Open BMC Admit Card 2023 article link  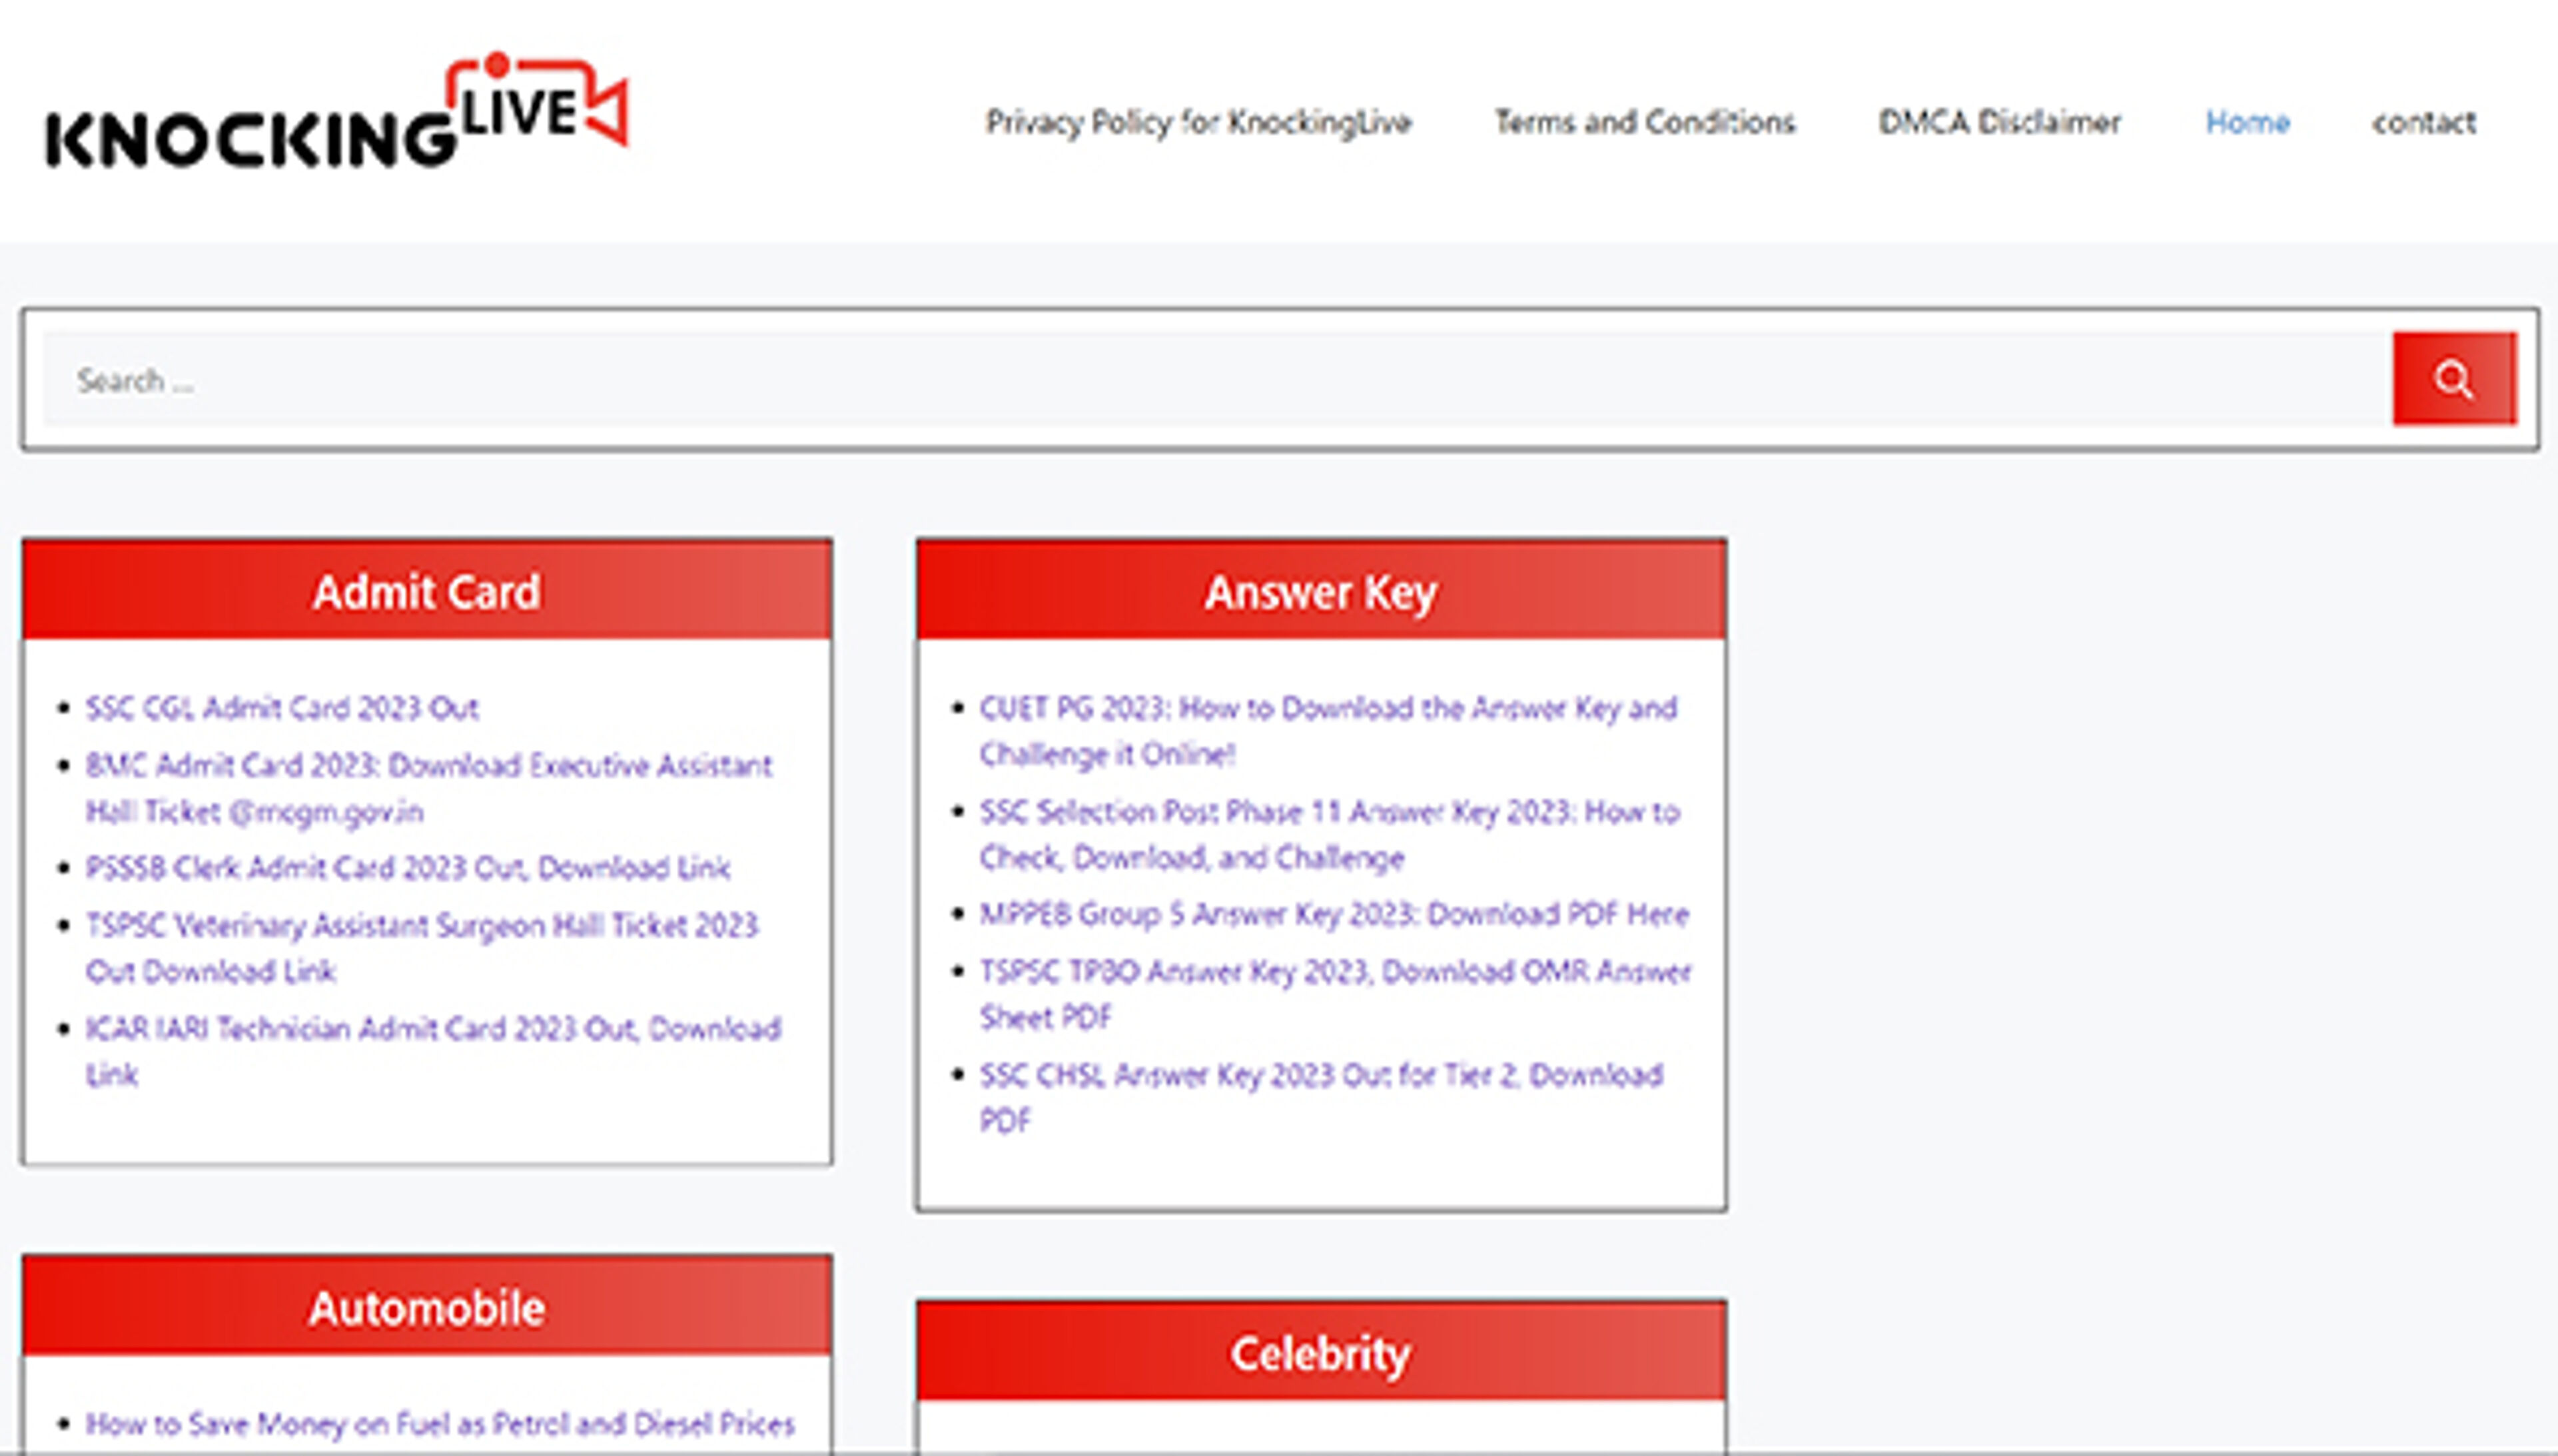coord(428,766)
